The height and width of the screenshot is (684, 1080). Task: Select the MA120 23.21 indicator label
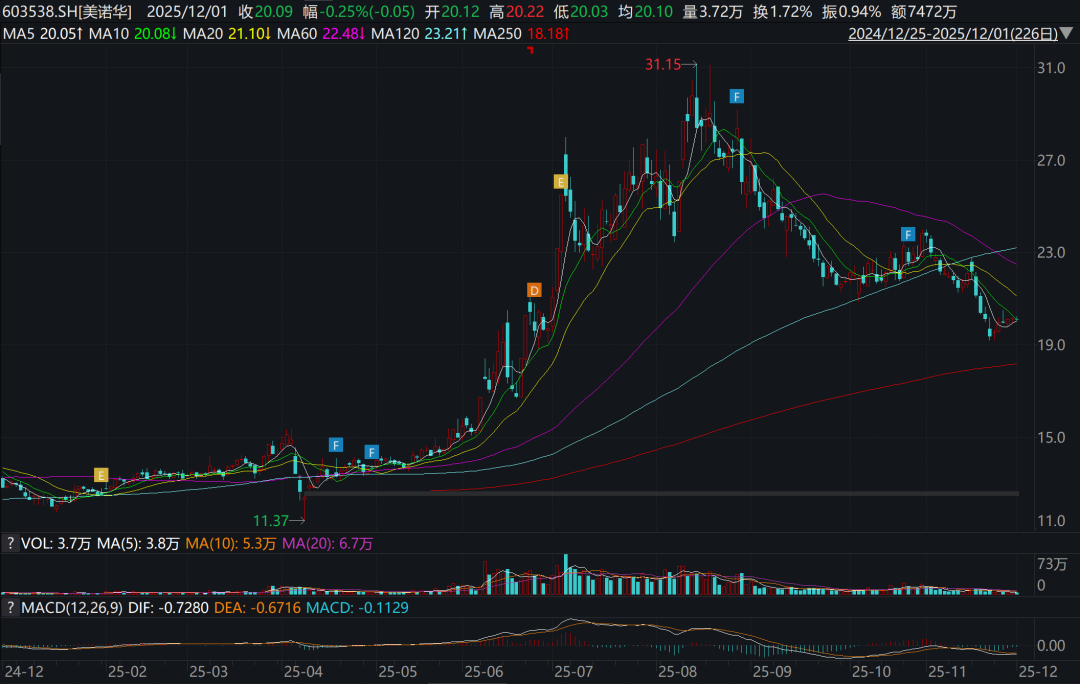coord(419,34)
